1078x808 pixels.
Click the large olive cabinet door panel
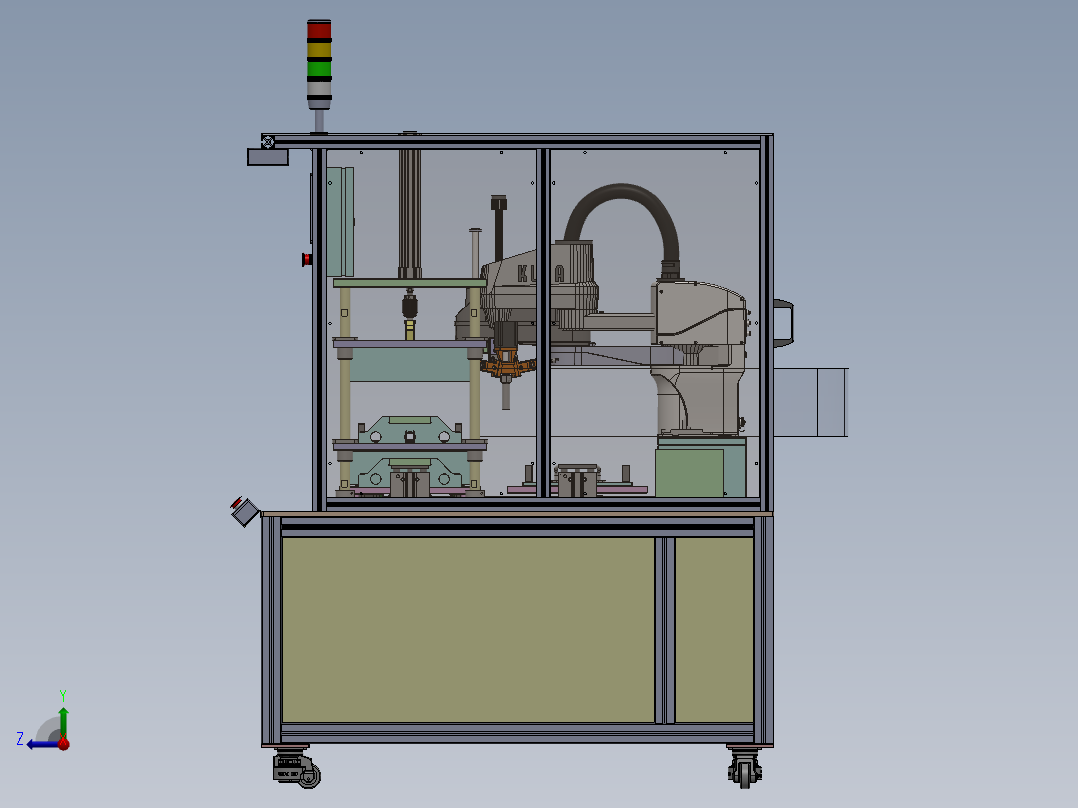coord(468,629)
